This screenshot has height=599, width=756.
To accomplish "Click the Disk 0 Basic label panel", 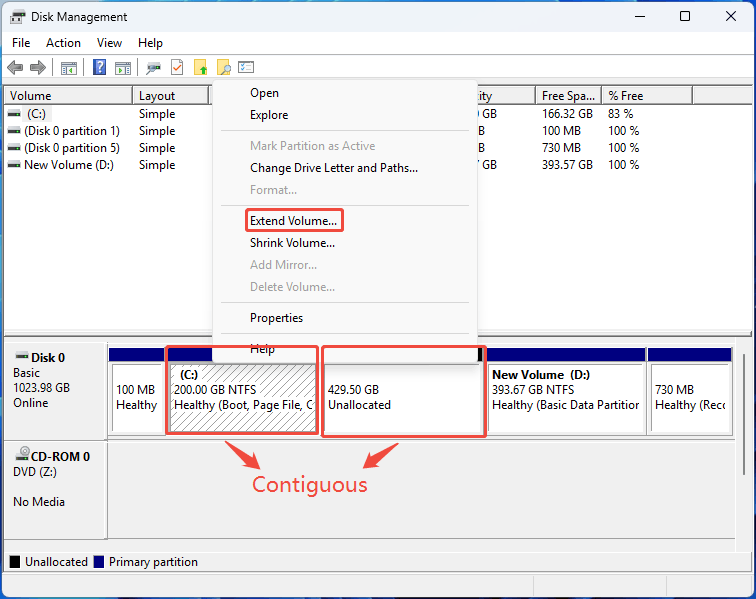I will click(55, 390).
